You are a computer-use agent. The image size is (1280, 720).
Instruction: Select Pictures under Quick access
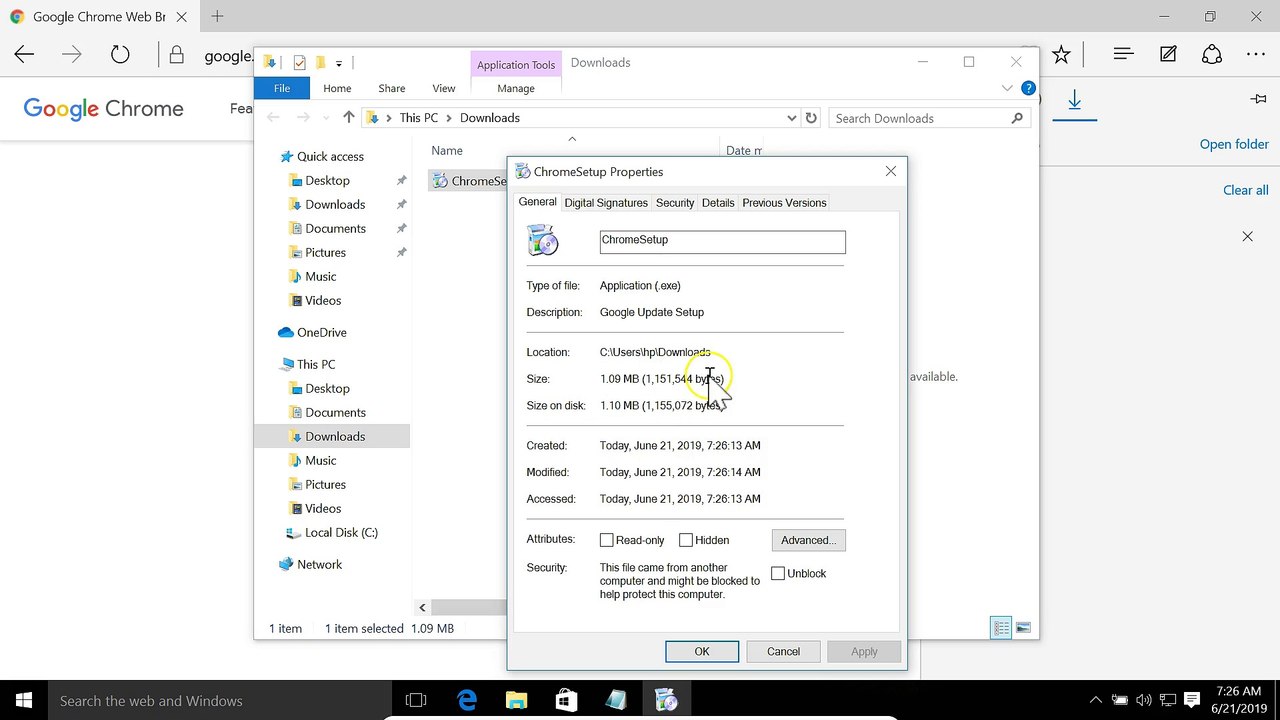(x=325, y=252)
